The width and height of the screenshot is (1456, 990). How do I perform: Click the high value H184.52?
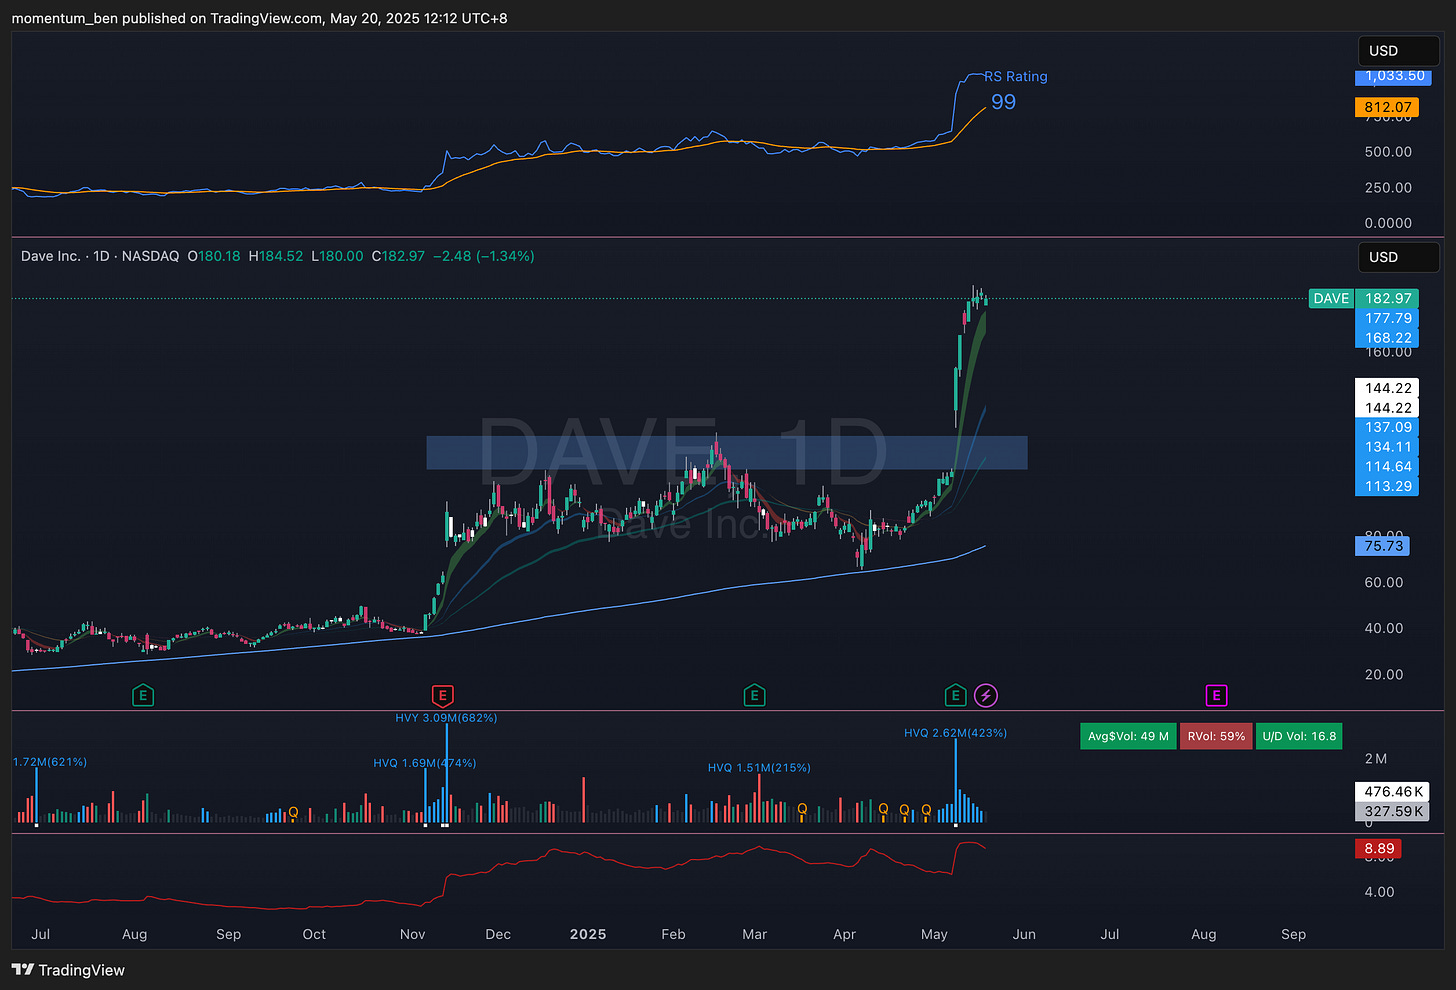[276, 256]
